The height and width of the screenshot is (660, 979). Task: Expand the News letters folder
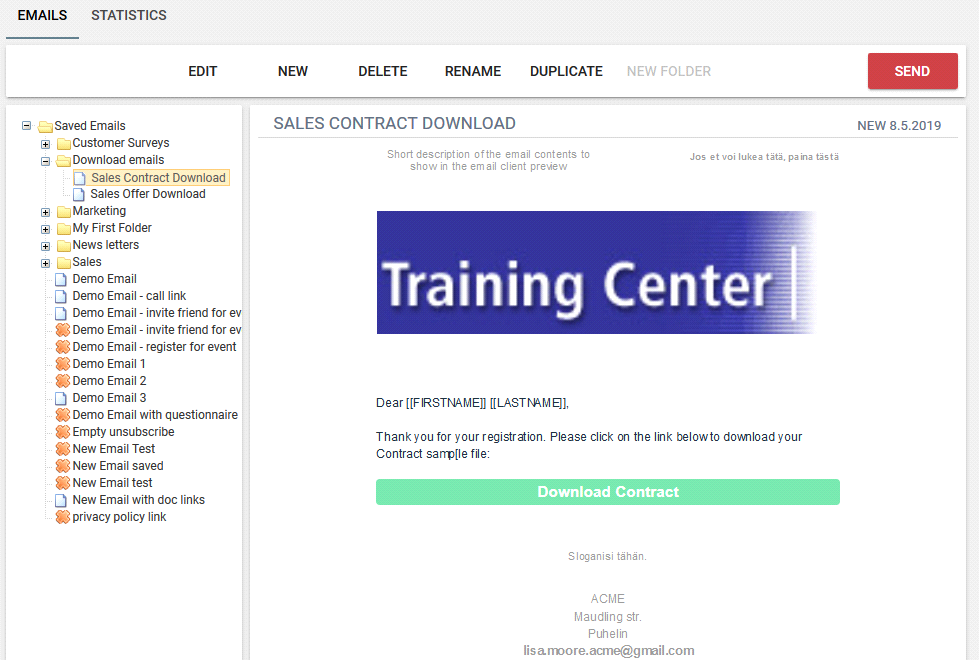point(46,246)
